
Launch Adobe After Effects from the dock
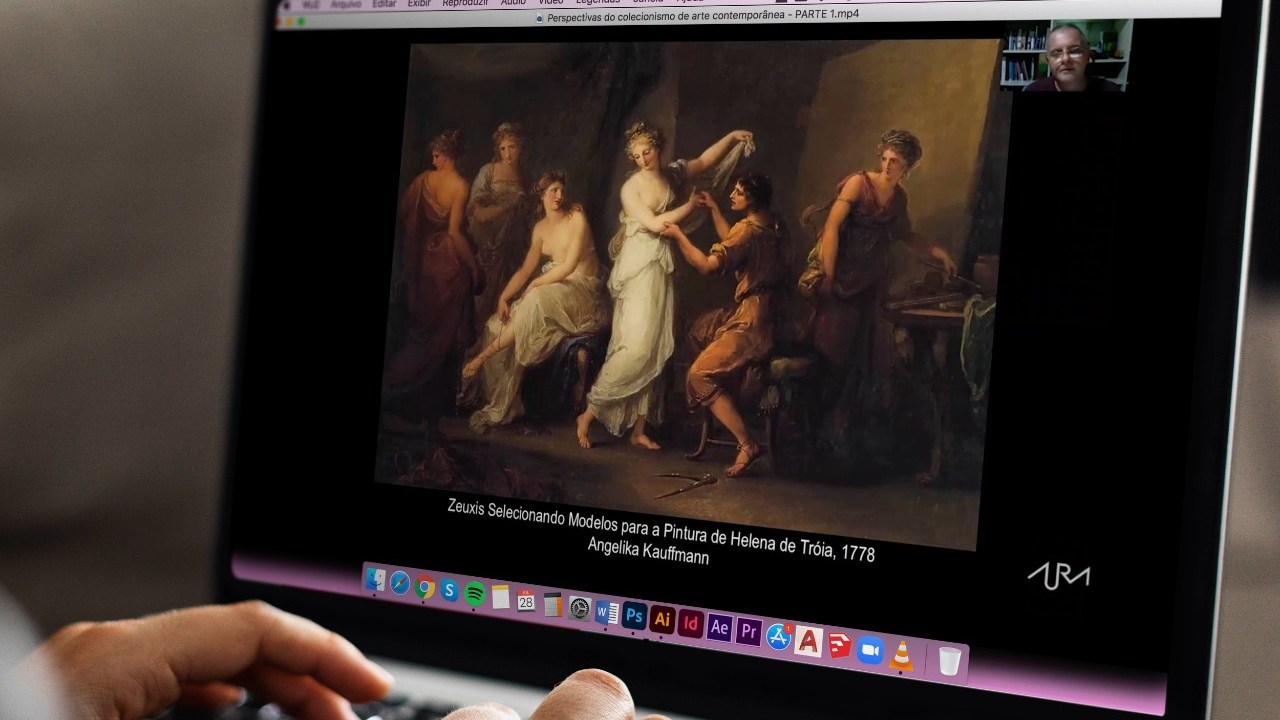point(719,627)
